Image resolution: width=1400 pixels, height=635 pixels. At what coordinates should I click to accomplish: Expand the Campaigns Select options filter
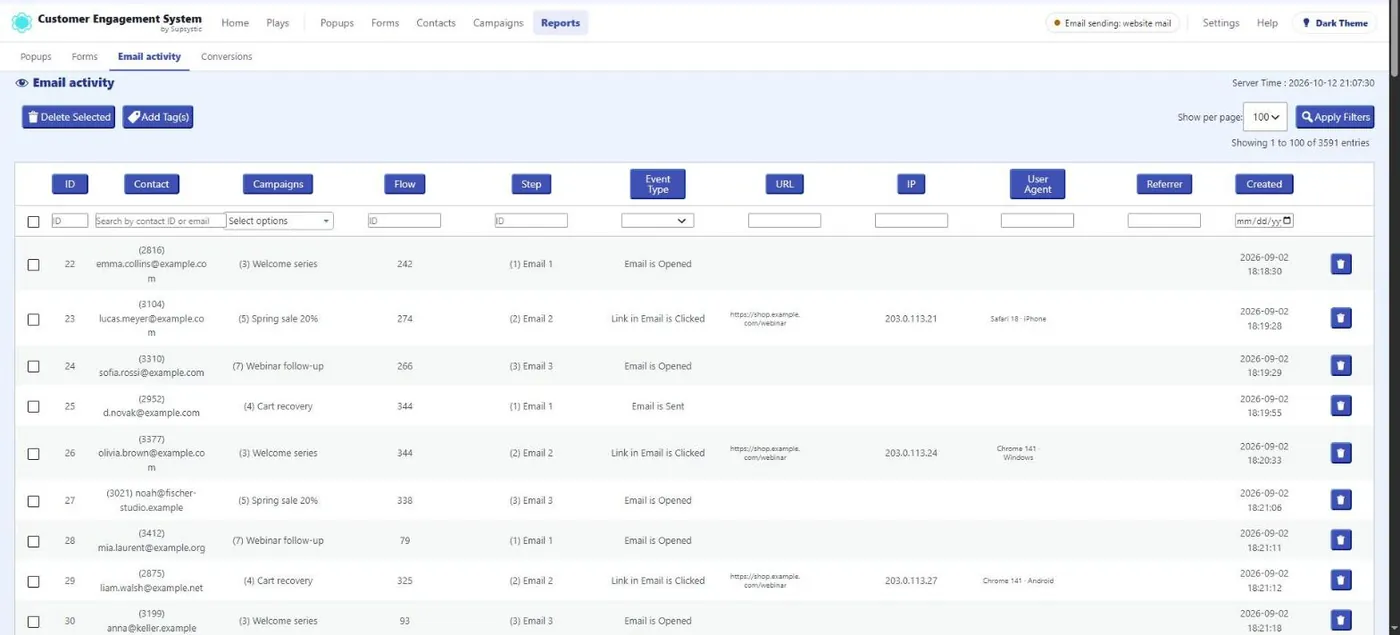[280, 221]
